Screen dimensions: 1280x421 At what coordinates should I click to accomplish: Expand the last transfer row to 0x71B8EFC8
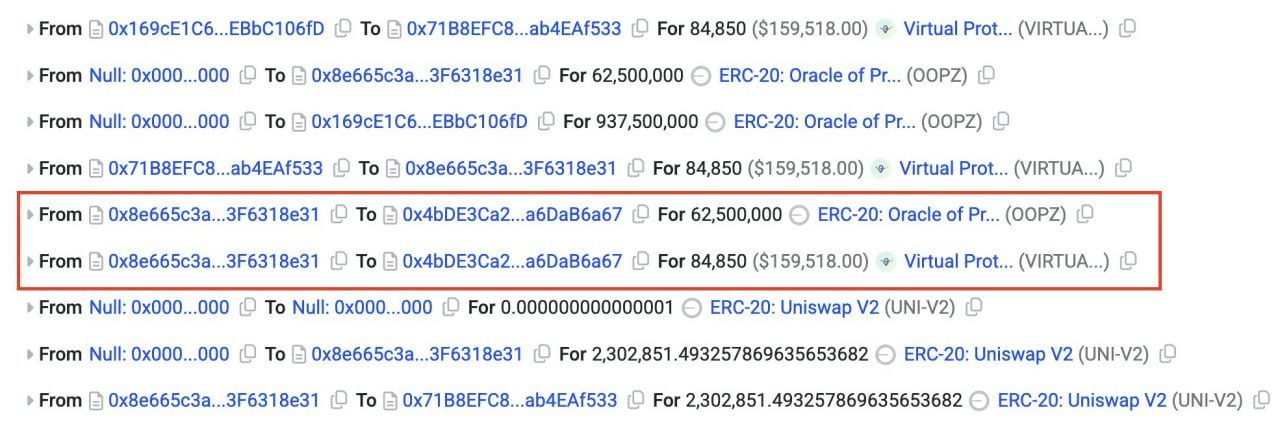[30, 400]
